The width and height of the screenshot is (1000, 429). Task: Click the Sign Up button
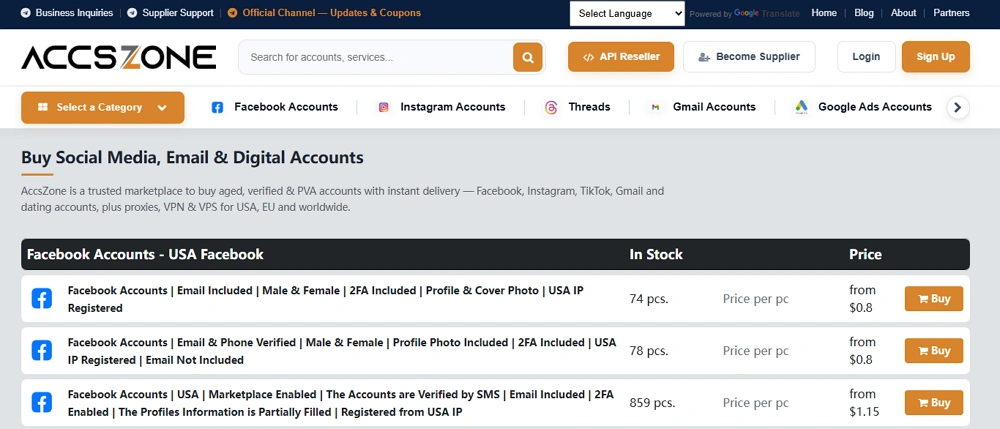click(936, 57)
